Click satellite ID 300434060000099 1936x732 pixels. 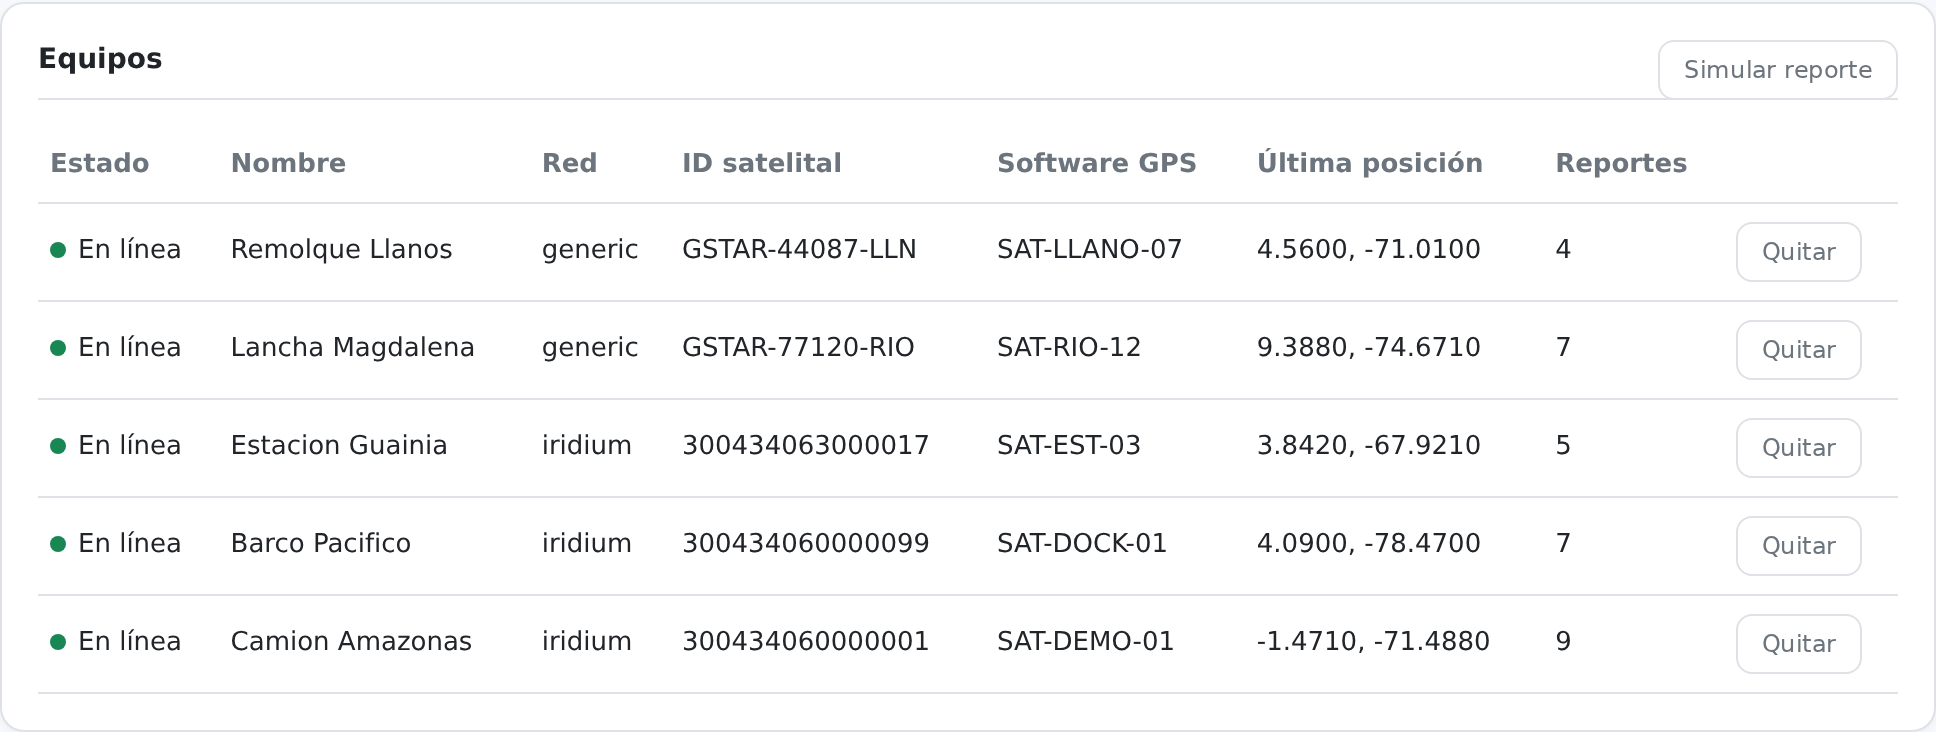806,544
